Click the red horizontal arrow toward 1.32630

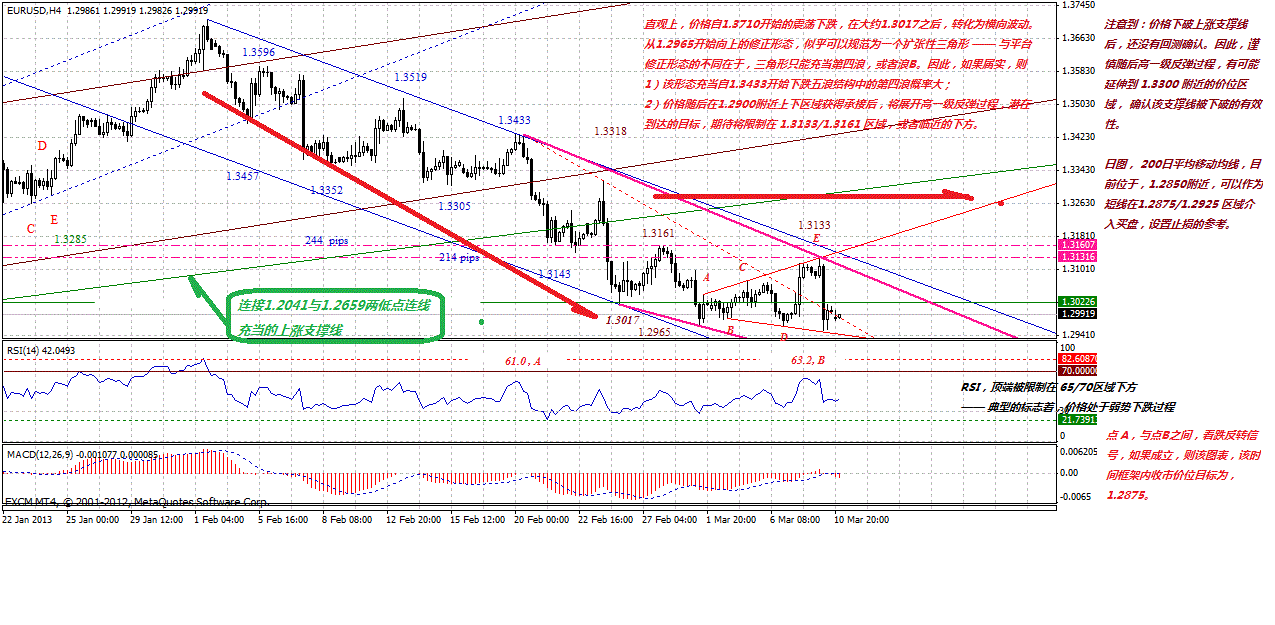tap(813, 197)
